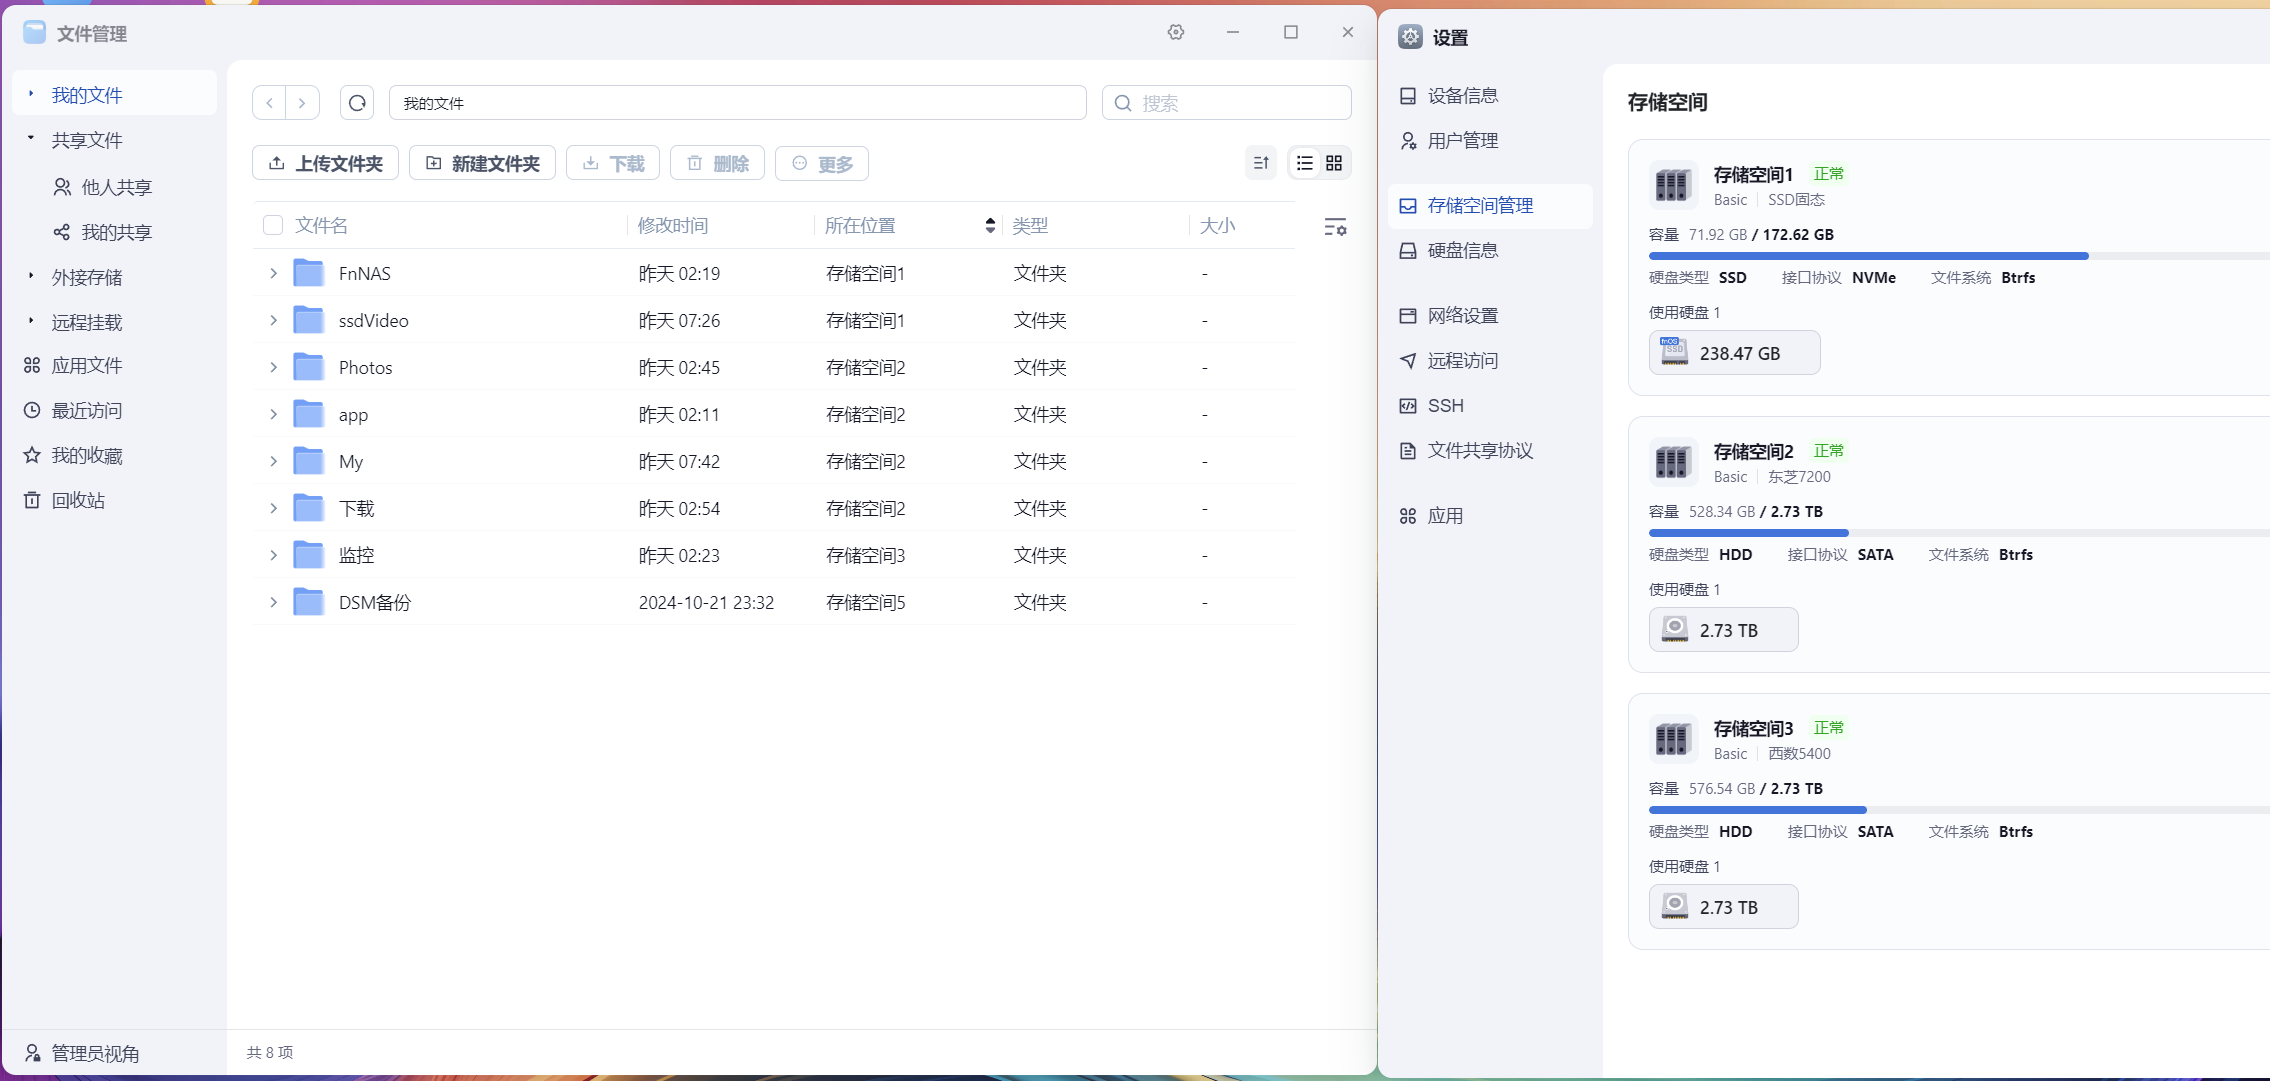Click the 下载 toolbar button
Image resolution: width=2270 pixels, height=1081 pixels.
click(613, 163)
